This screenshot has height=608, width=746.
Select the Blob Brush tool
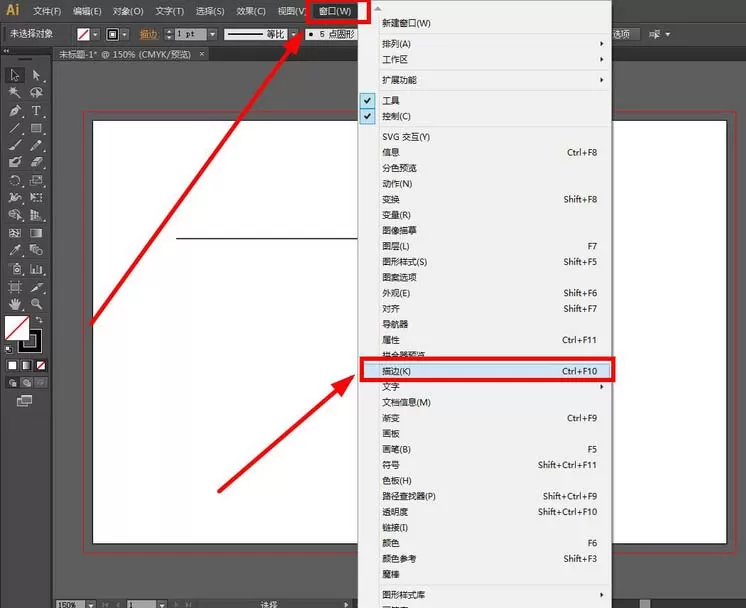pos(15,162)
